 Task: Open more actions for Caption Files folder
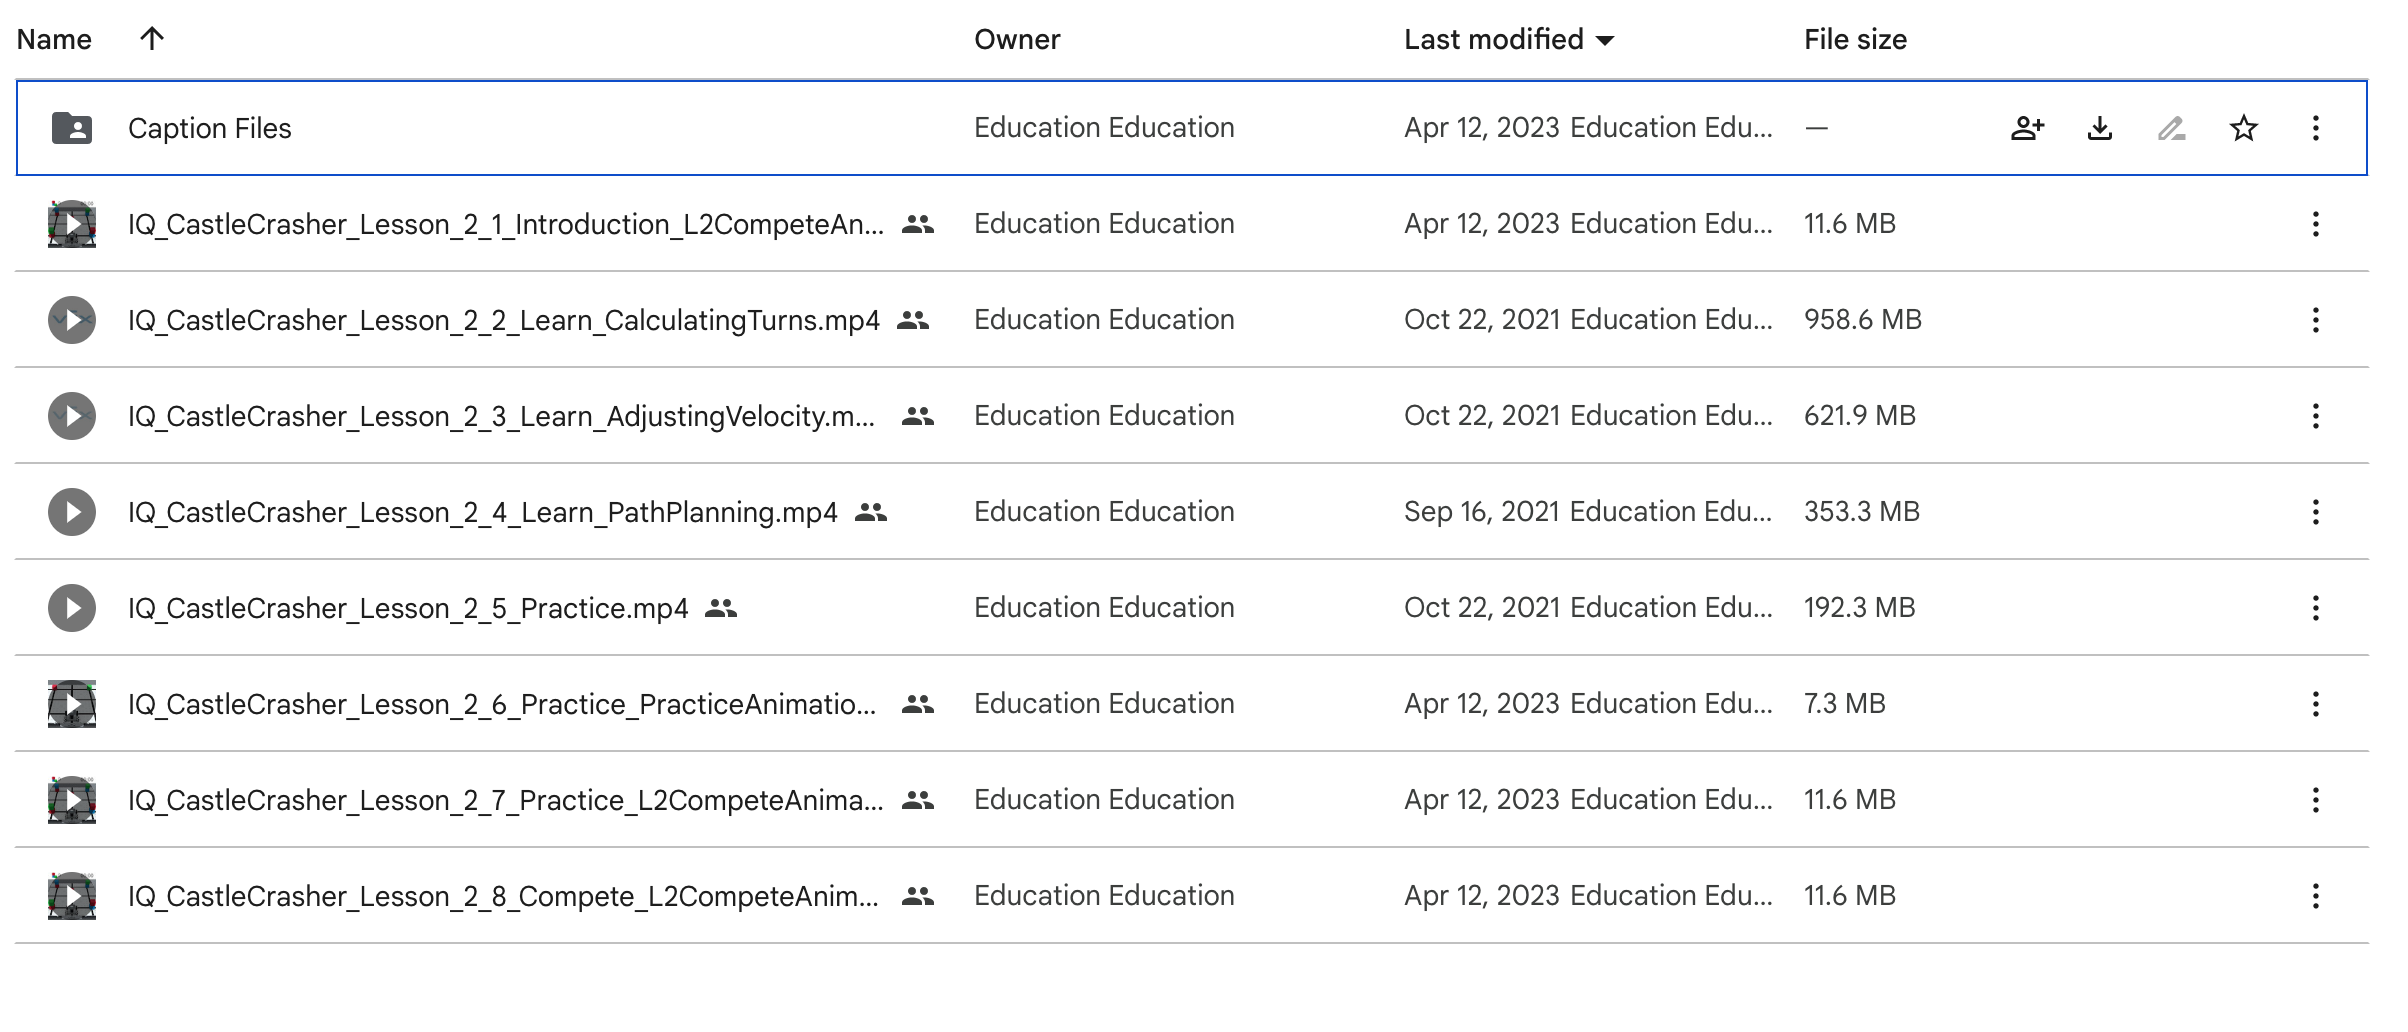[x=2315, y=128]
